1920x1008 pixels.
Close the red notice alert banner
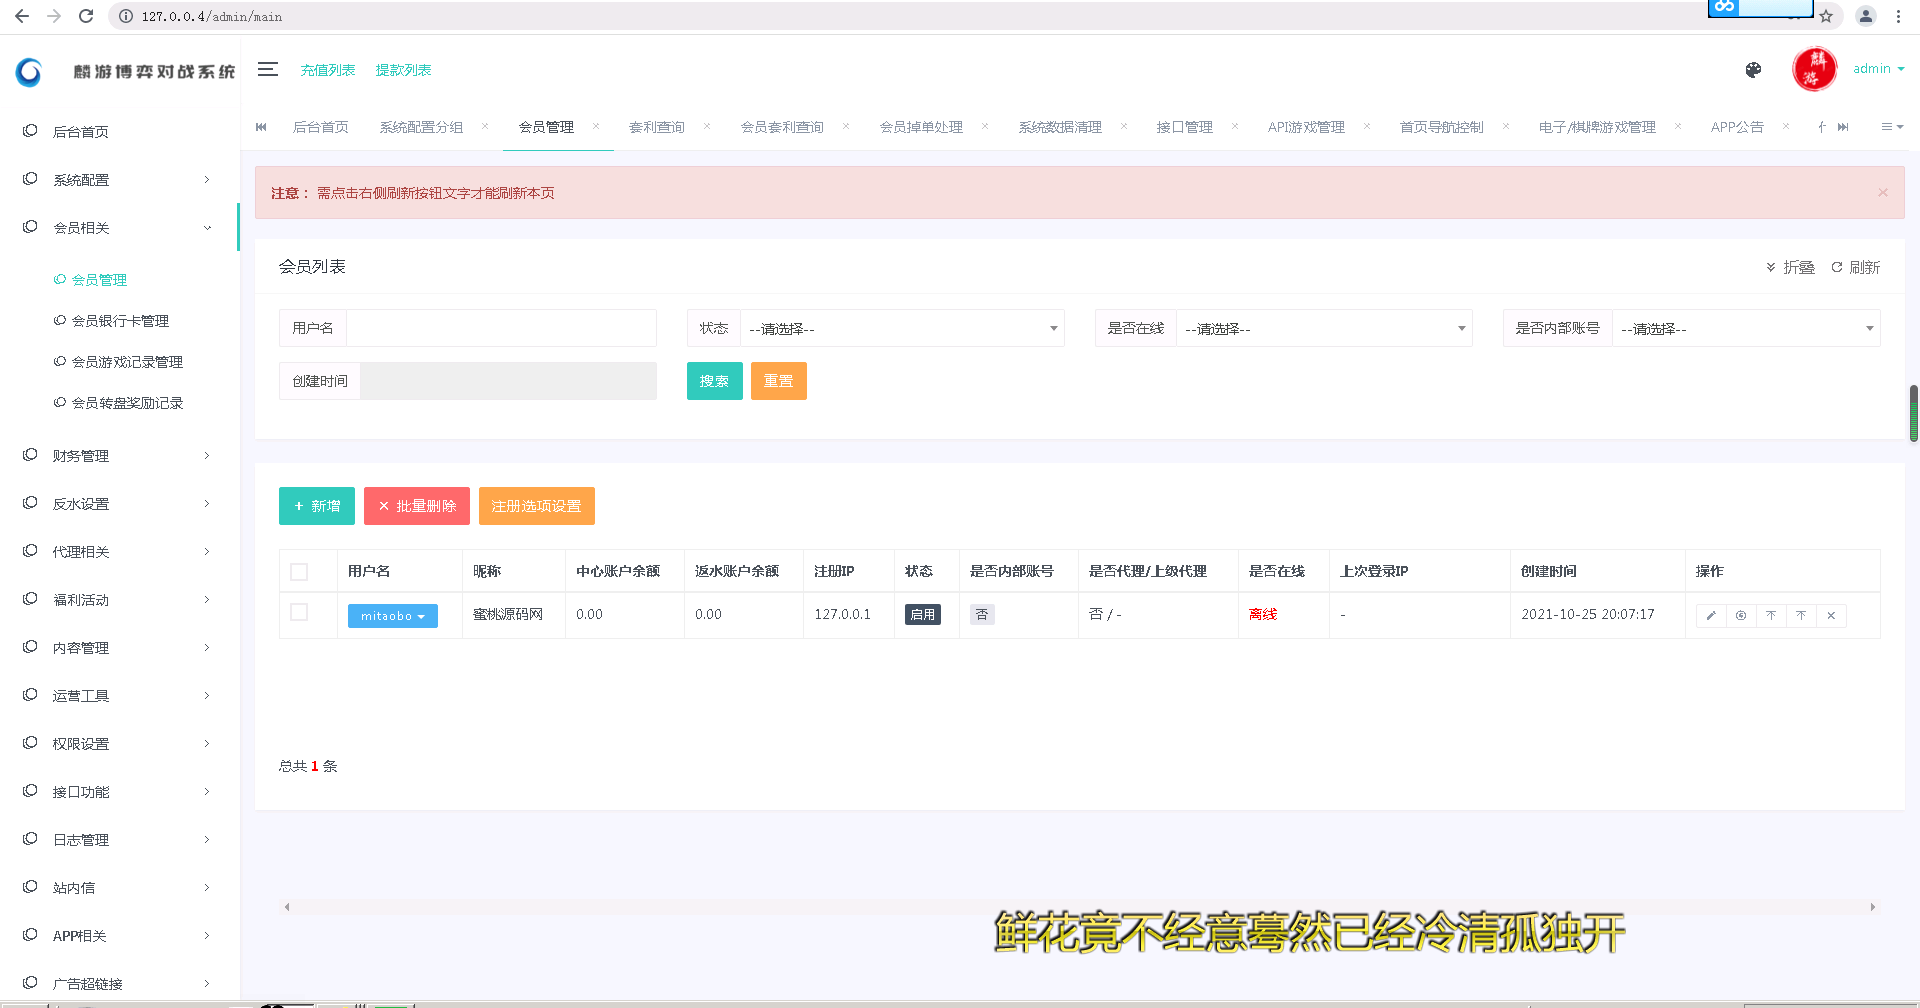(1883, 193)
